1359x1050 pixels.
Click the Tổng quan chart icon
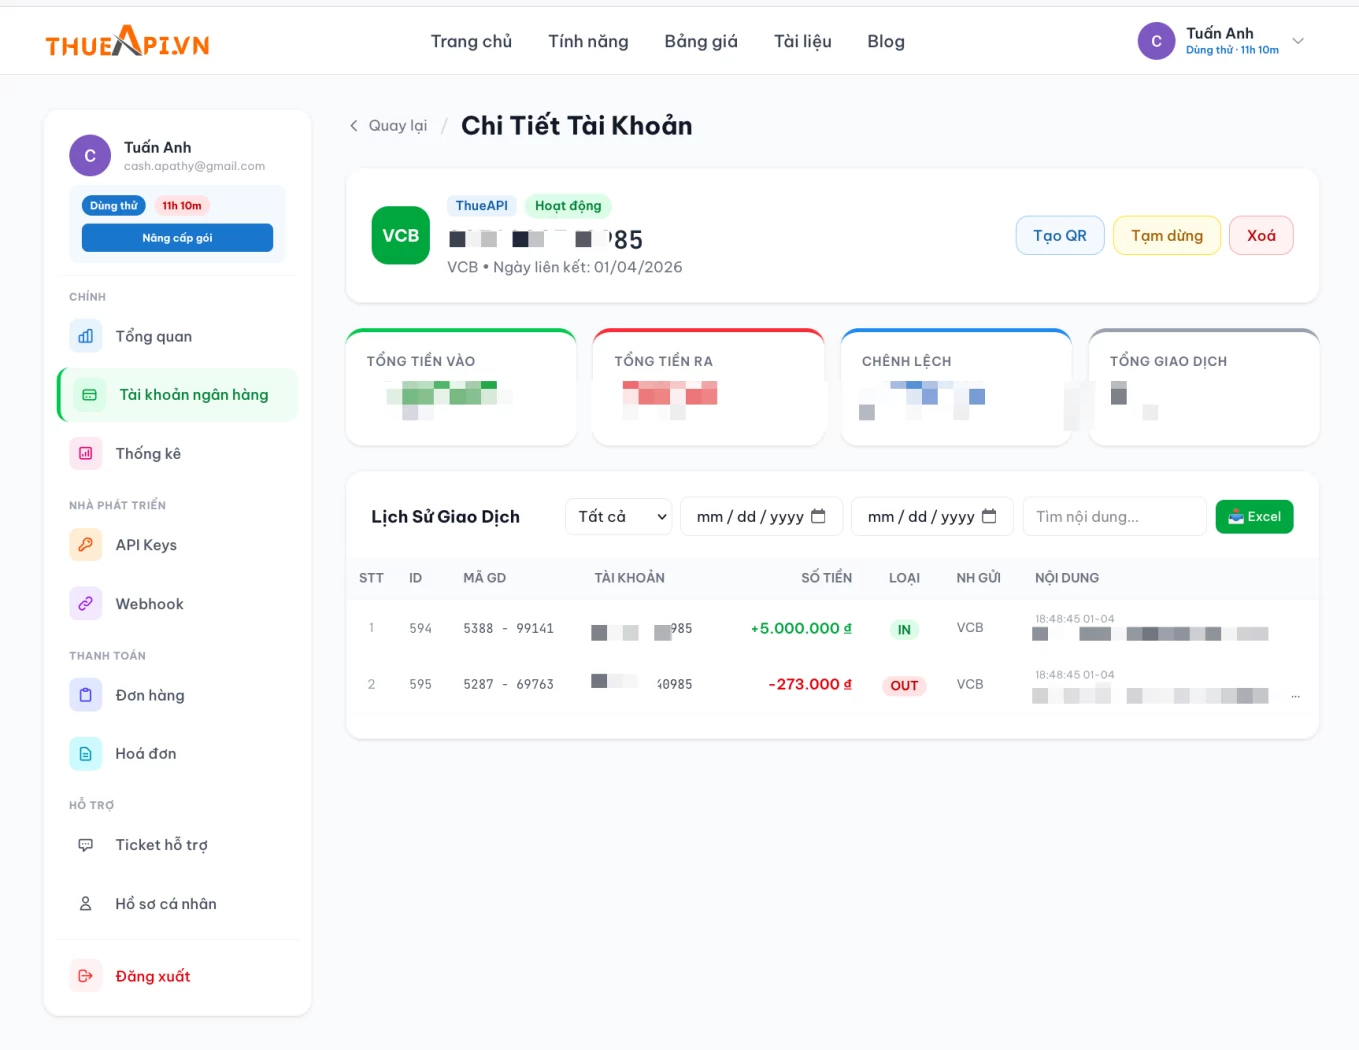(x=86, y=336)
